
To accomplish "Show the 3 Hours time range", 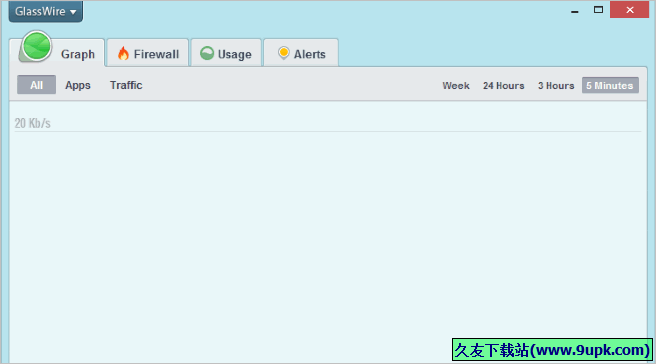I will point(556,86).
